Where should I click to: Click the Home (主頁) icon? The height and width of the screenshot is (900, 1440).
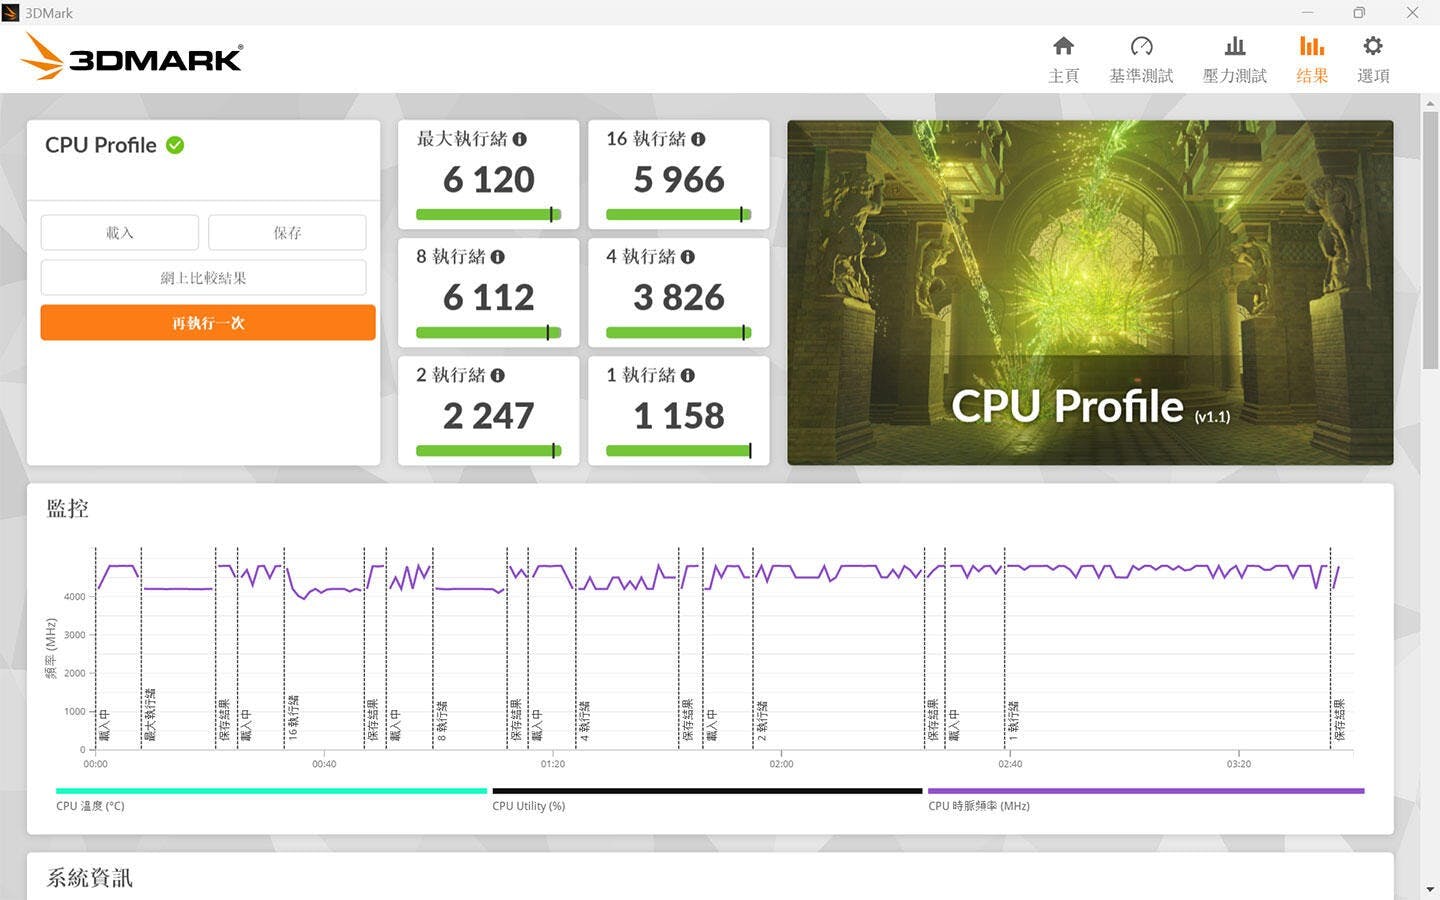(1063, 47)
